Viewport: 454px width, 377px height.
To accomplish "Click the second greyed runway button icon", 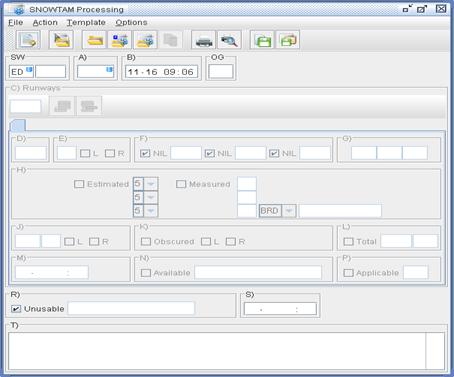I will pyautogui.click(x=89, y=106).
